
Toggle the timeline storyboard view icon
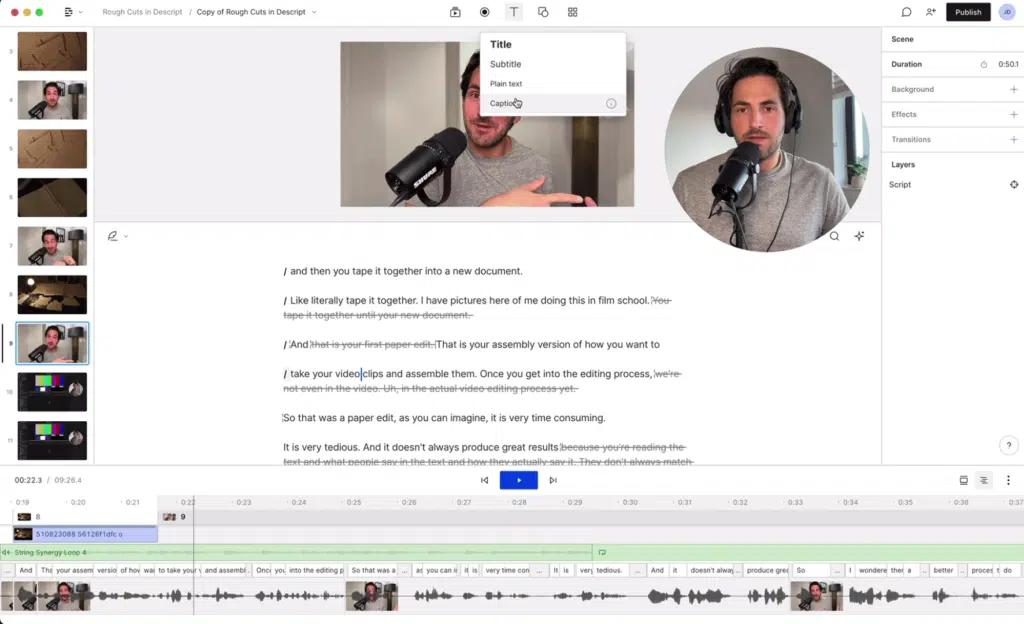click(963, 480)
